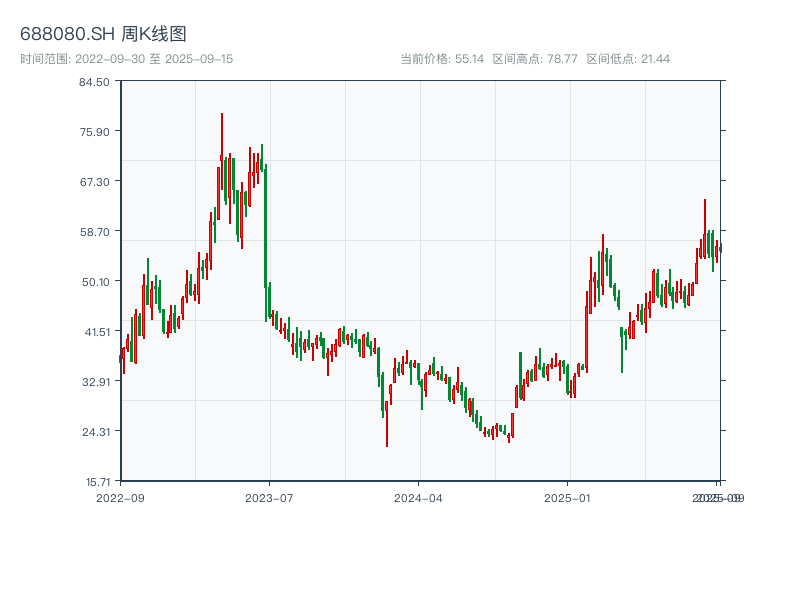Click the tall red candle after 2025-01 rally start

(587, 332)
